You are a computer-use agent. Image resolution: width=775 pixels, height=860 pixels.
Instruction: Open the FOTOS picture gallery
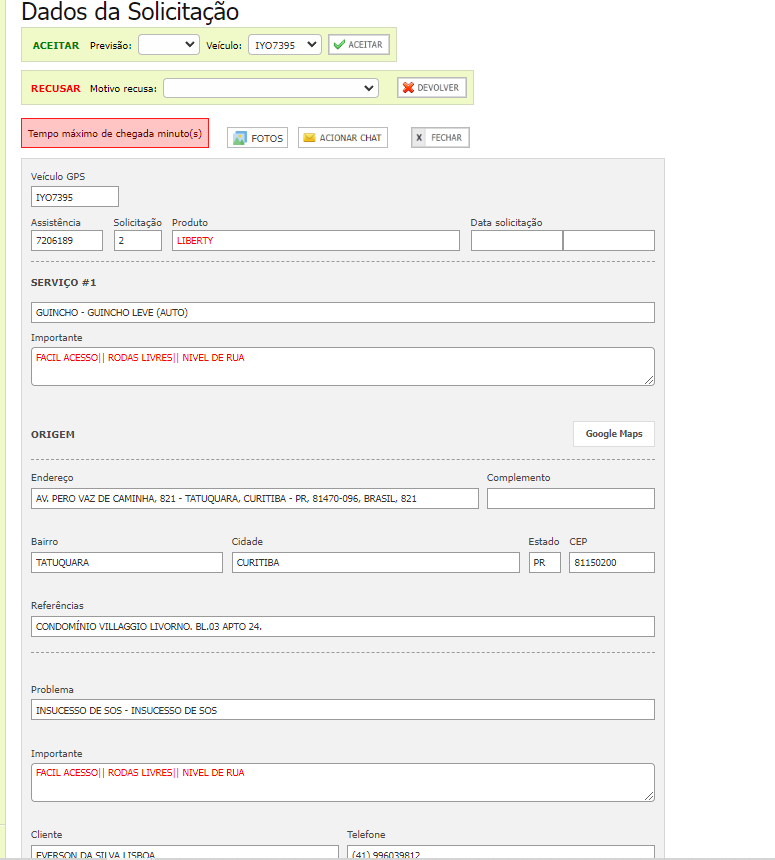(257, 138)
